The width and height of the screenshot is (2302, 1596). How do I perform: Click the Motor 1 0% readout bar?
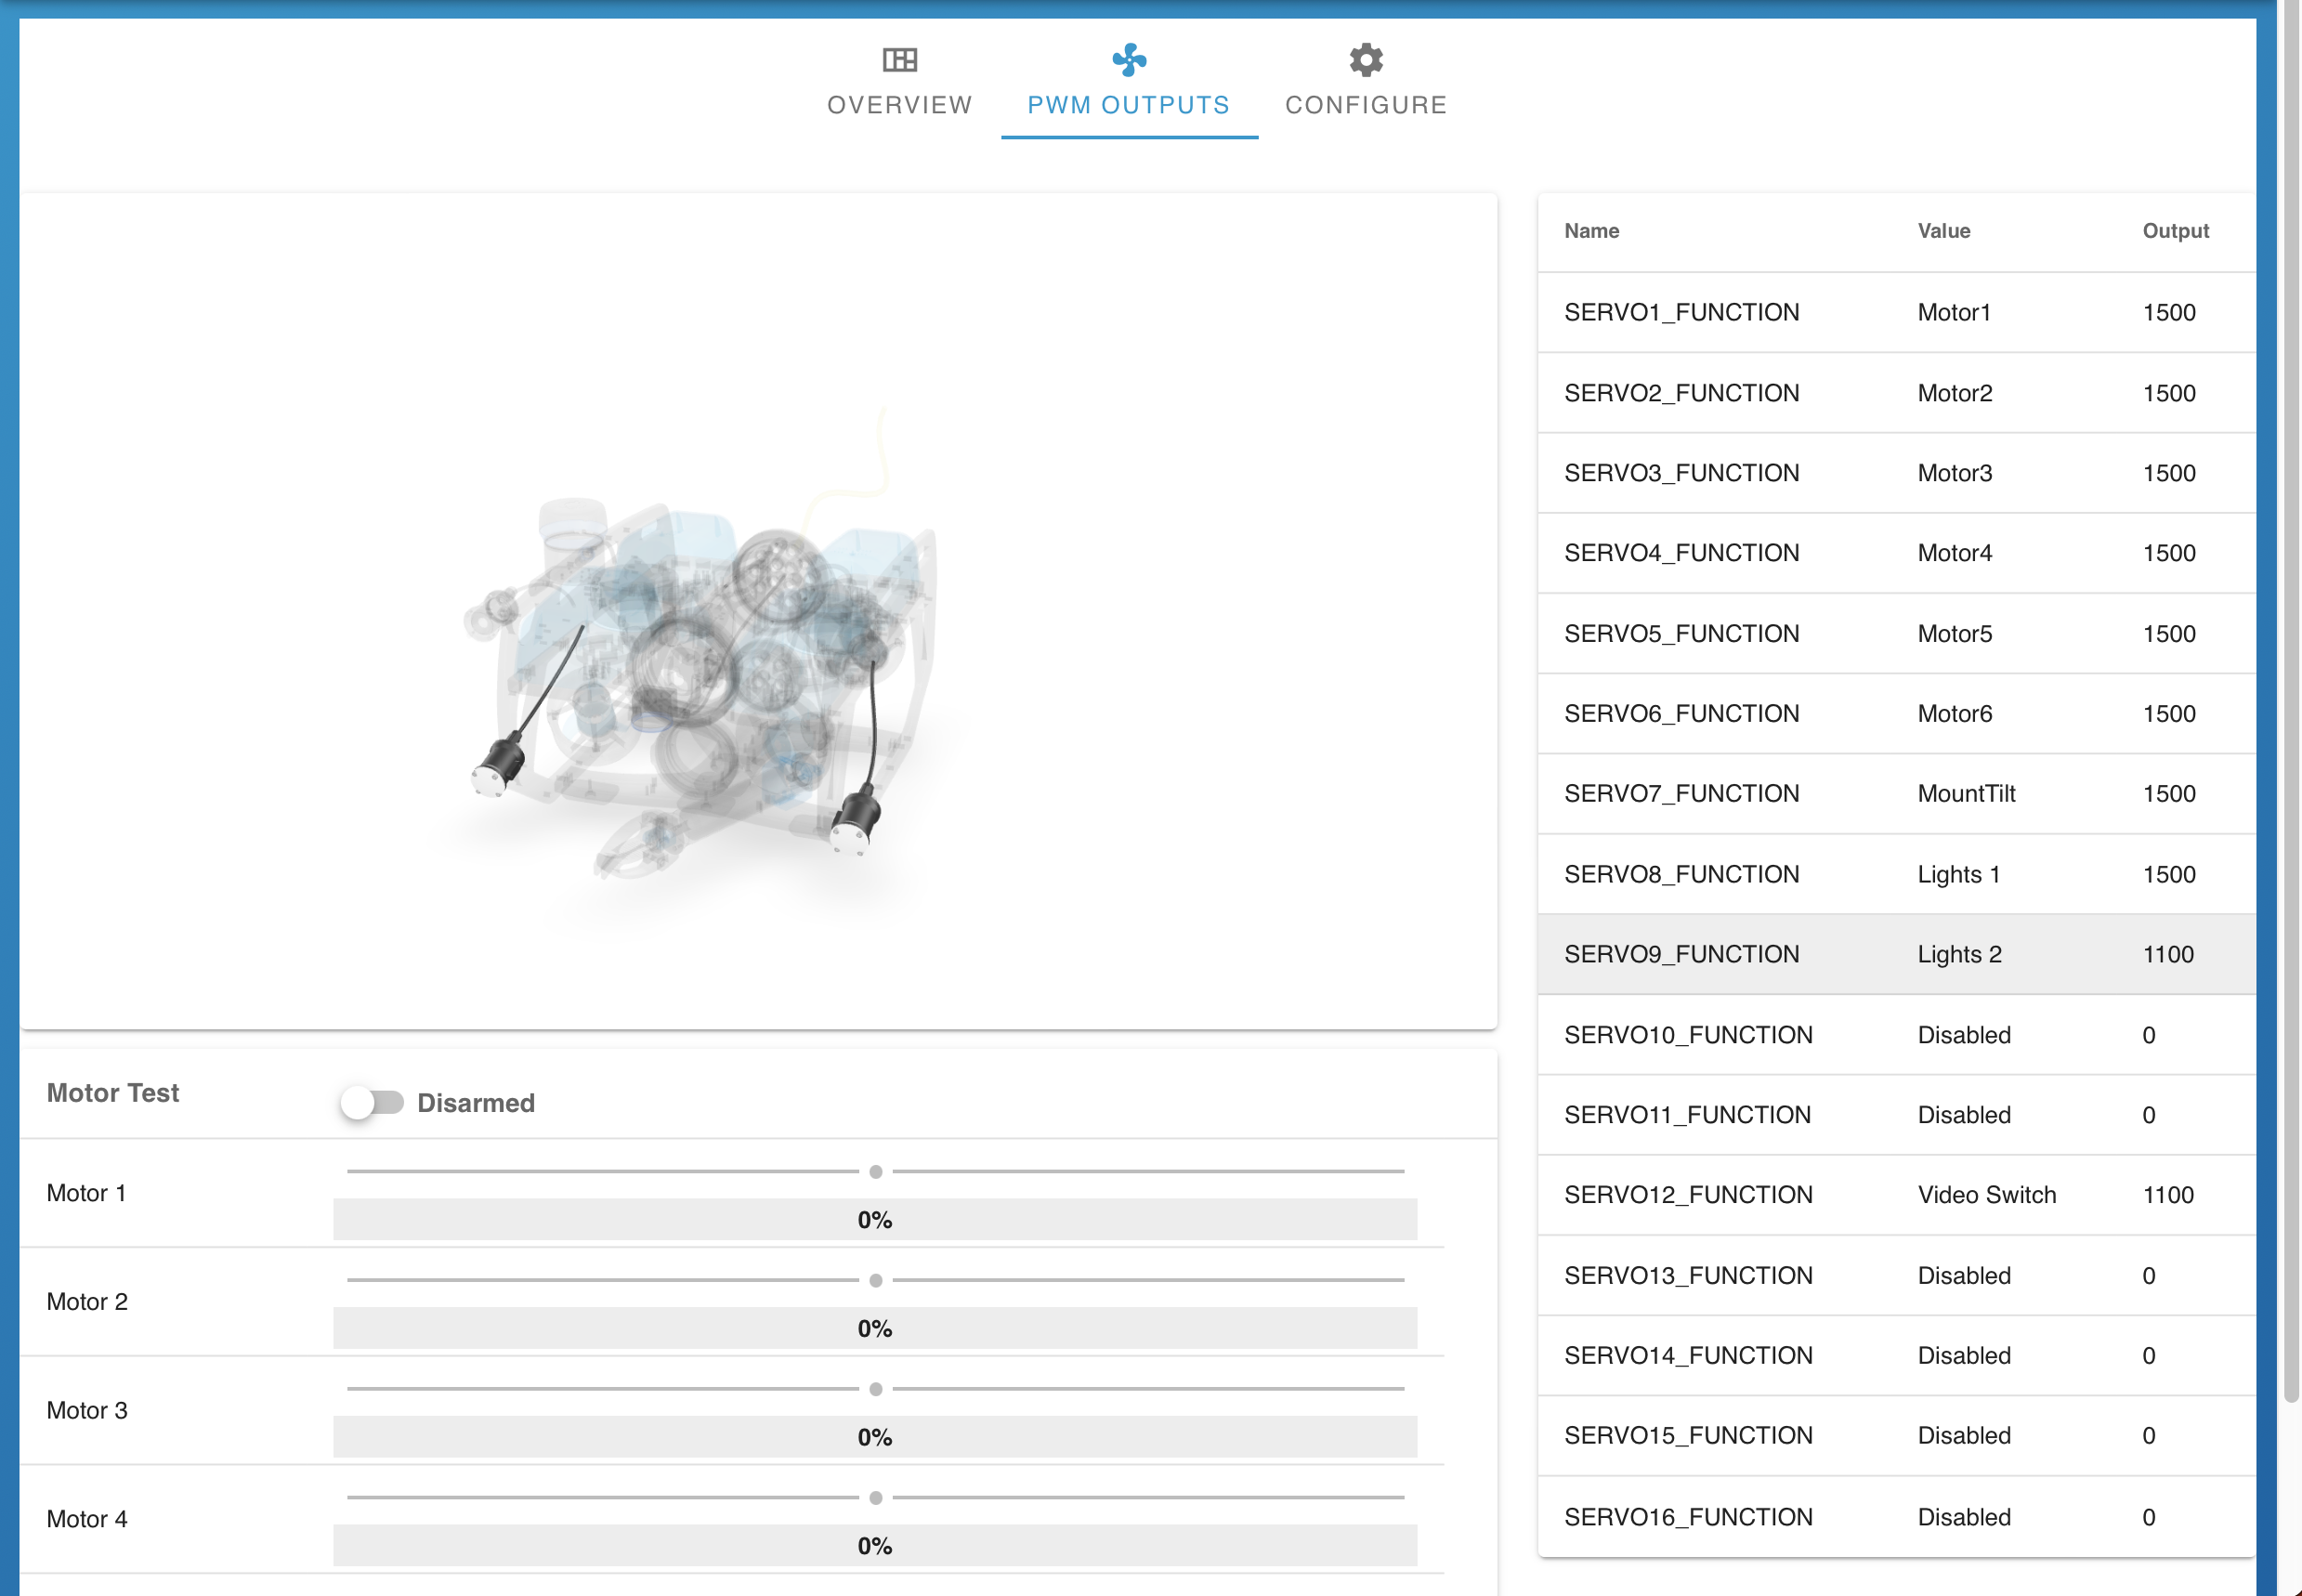click(875, 1220)
